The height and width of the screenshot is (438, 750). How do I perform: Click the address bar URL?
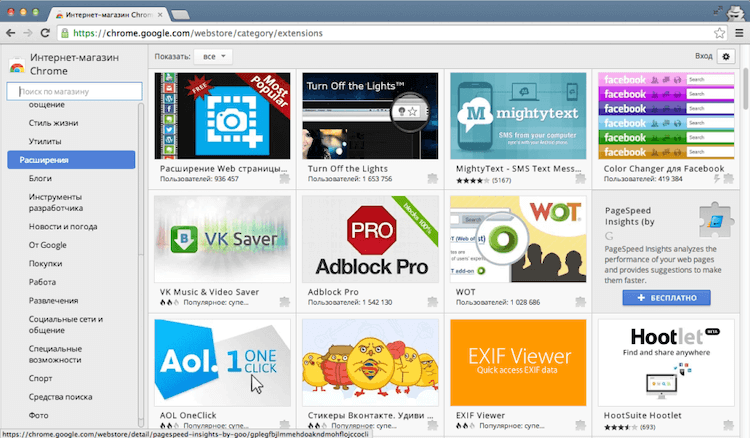click(x=198, y=33)
